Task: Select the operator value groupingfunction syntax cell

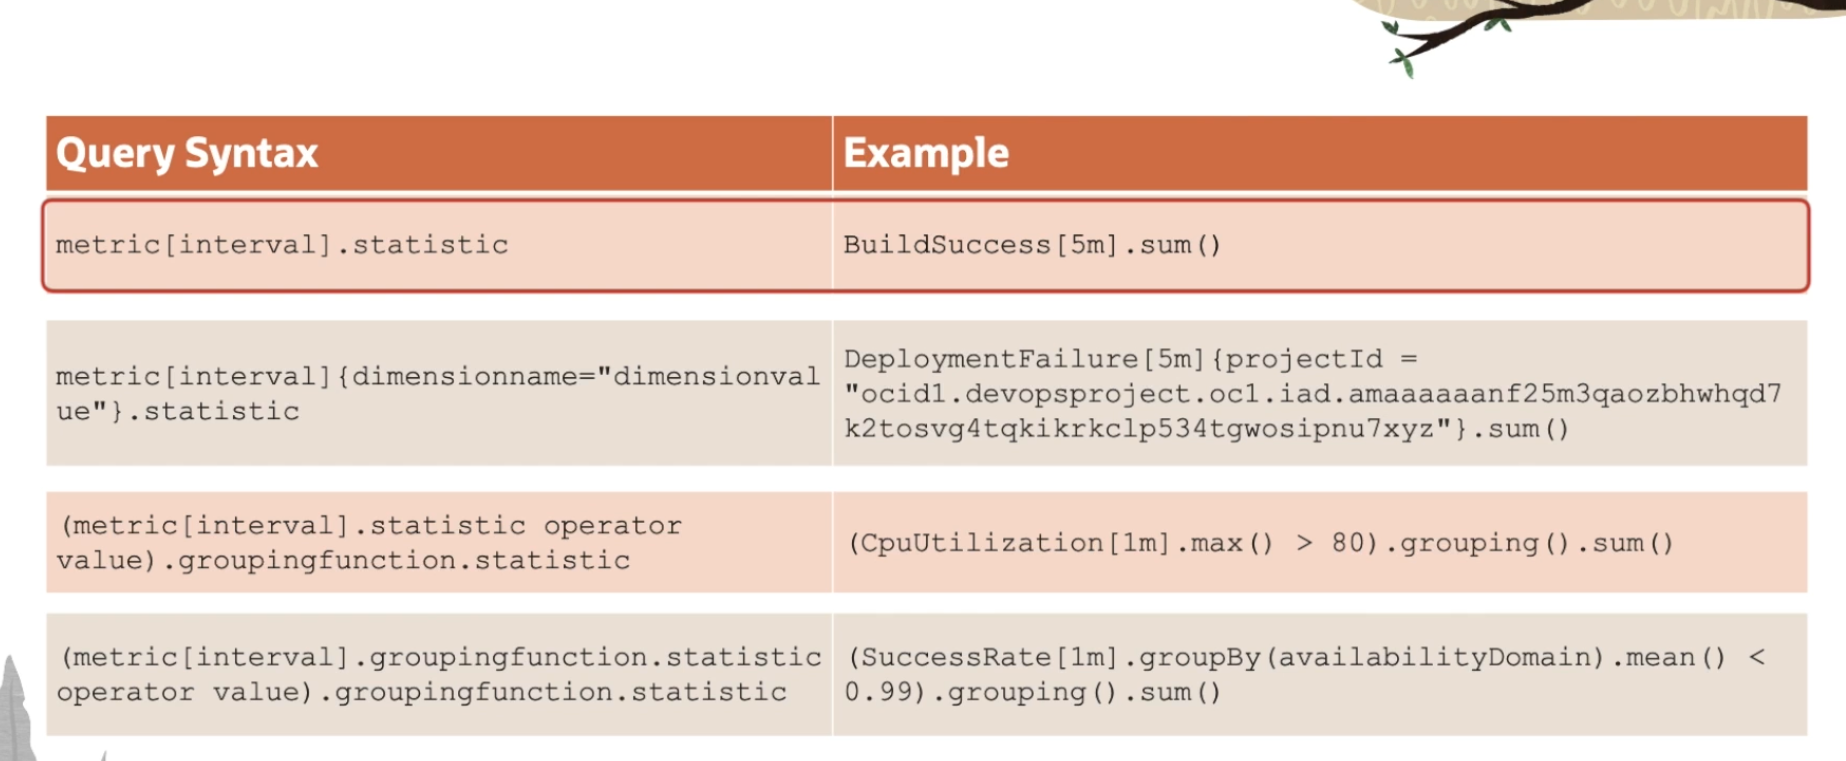Action: [x=369, y=542]
